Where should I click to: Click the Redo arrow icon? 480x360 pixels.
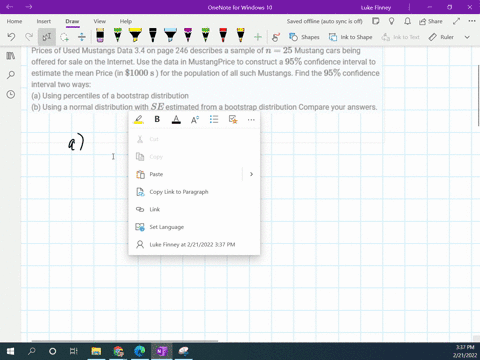pos(29,37)
